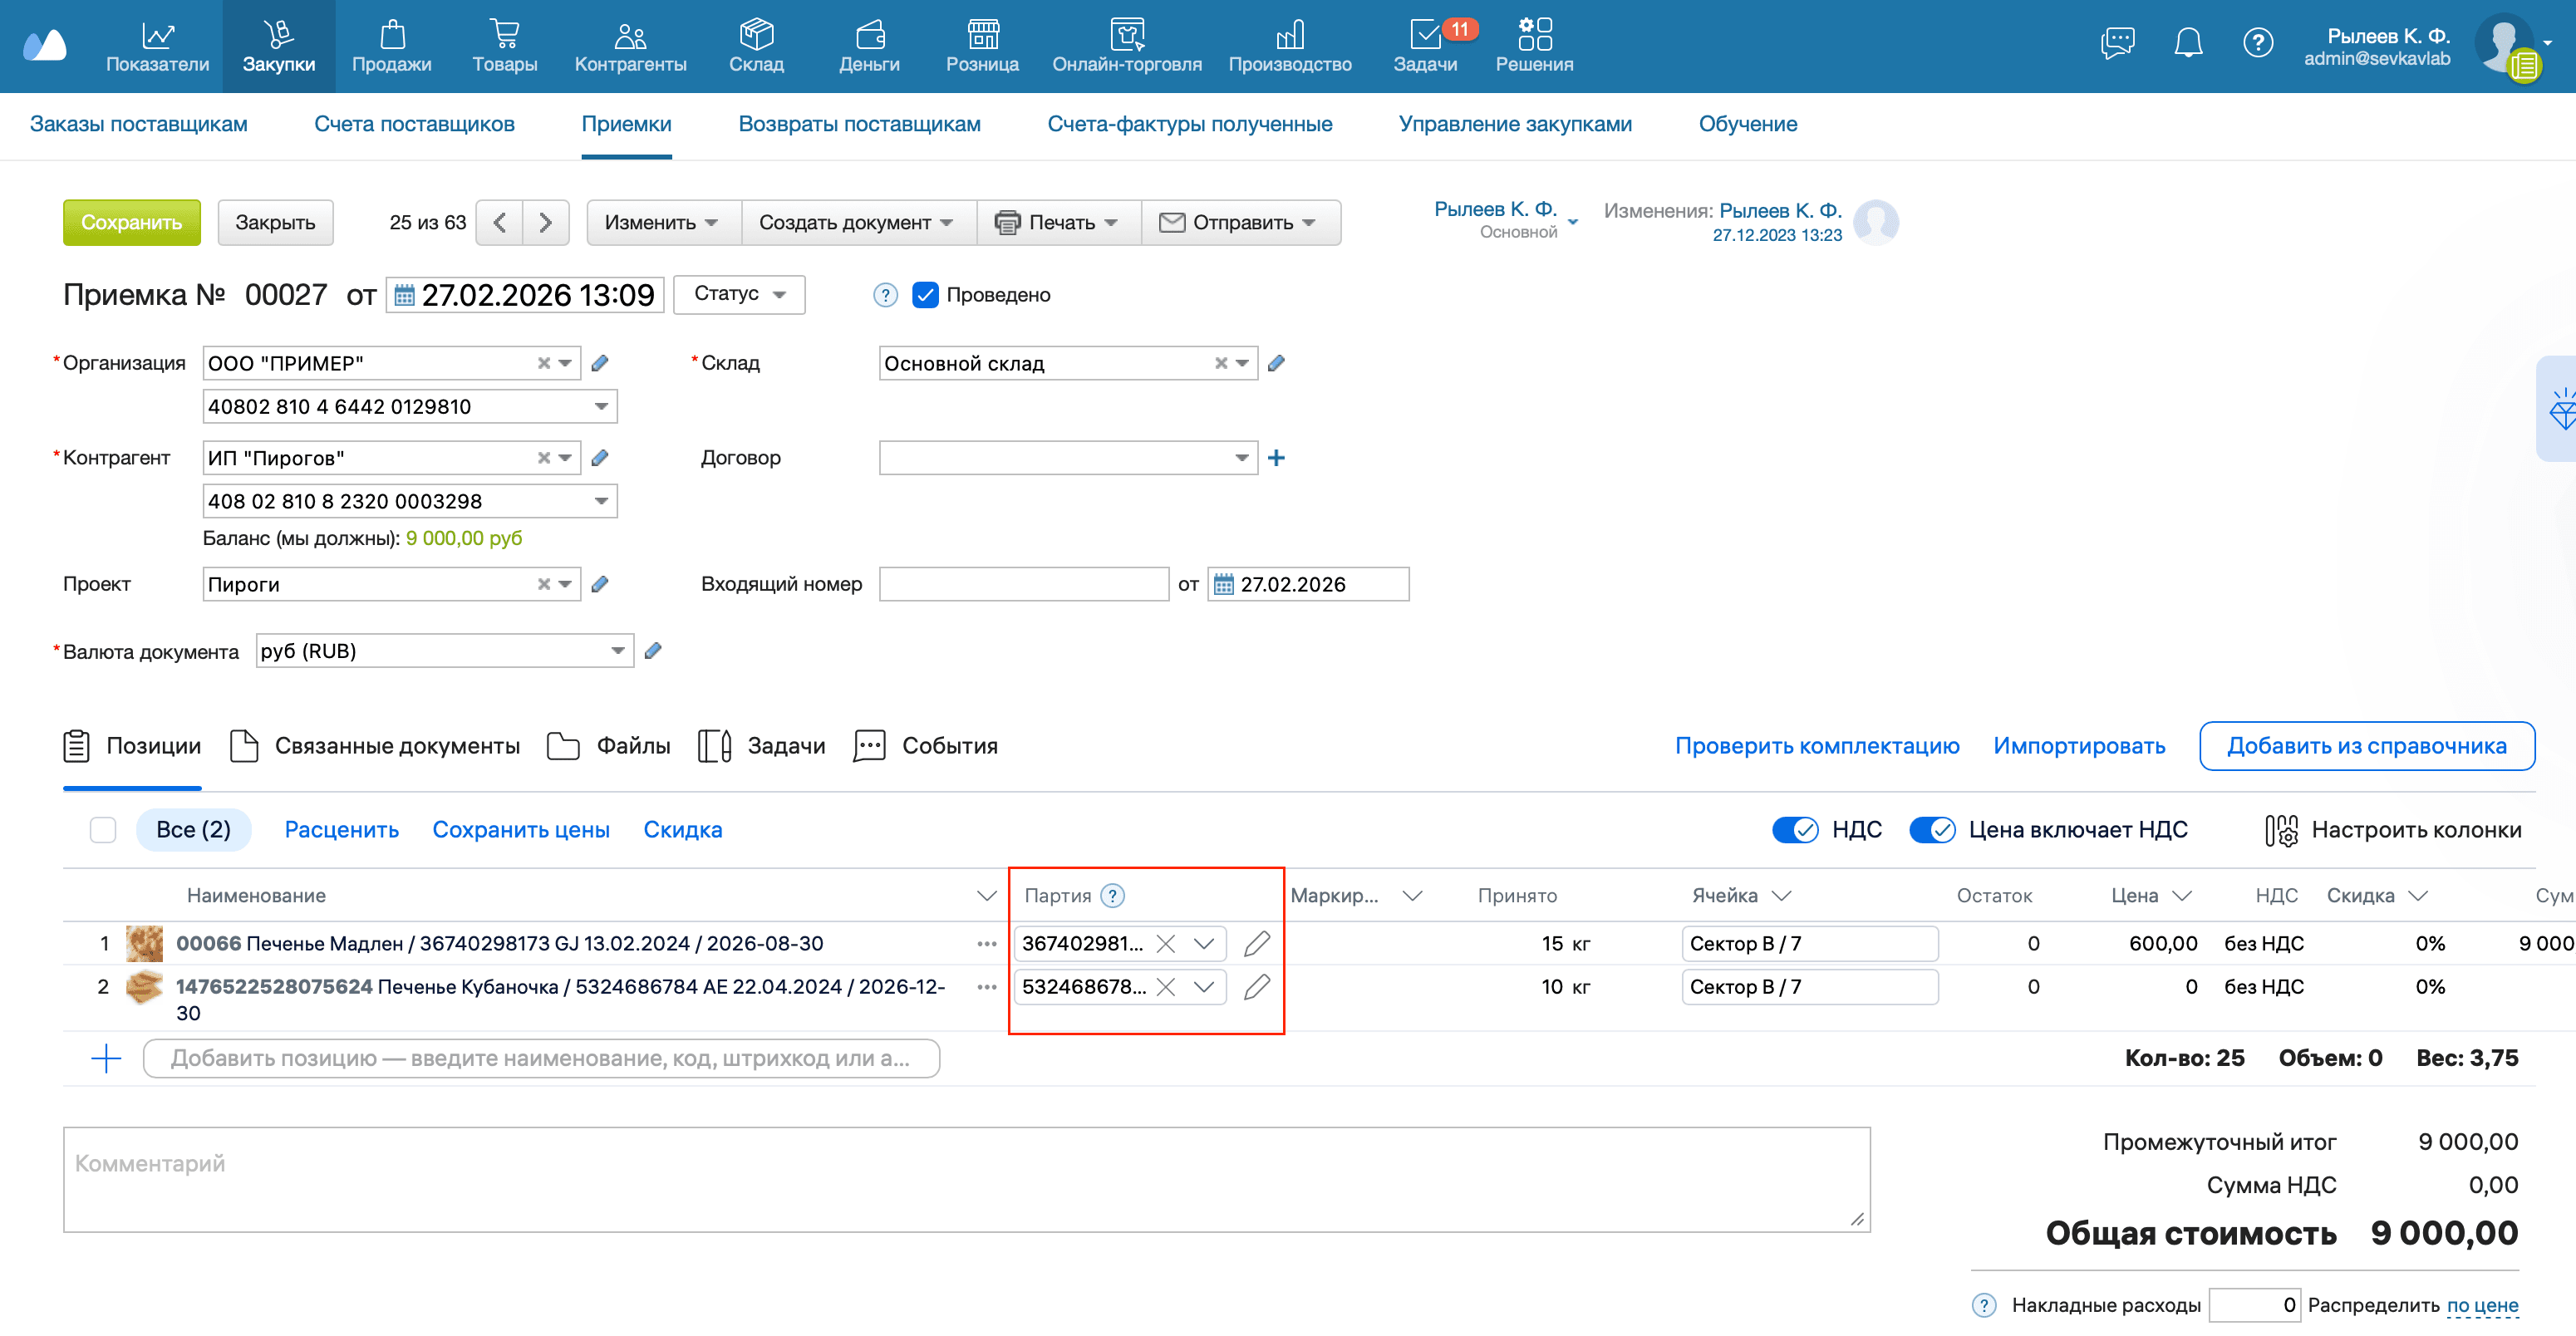
Task: Toggle the НДС switch off
Action: click(x=1795, y=830)
